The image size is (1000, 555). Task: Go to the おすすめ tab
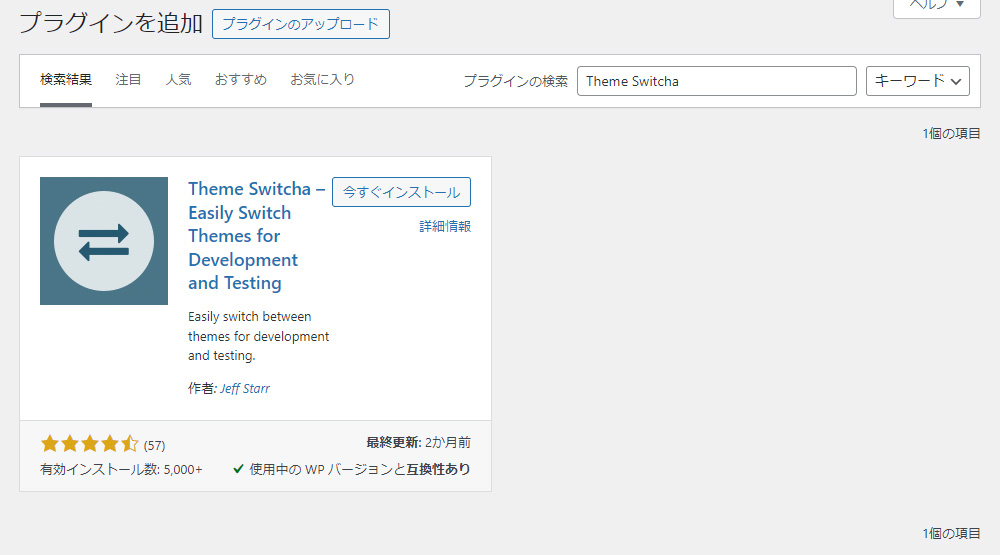pyautogui.click(x=240, y=80)
